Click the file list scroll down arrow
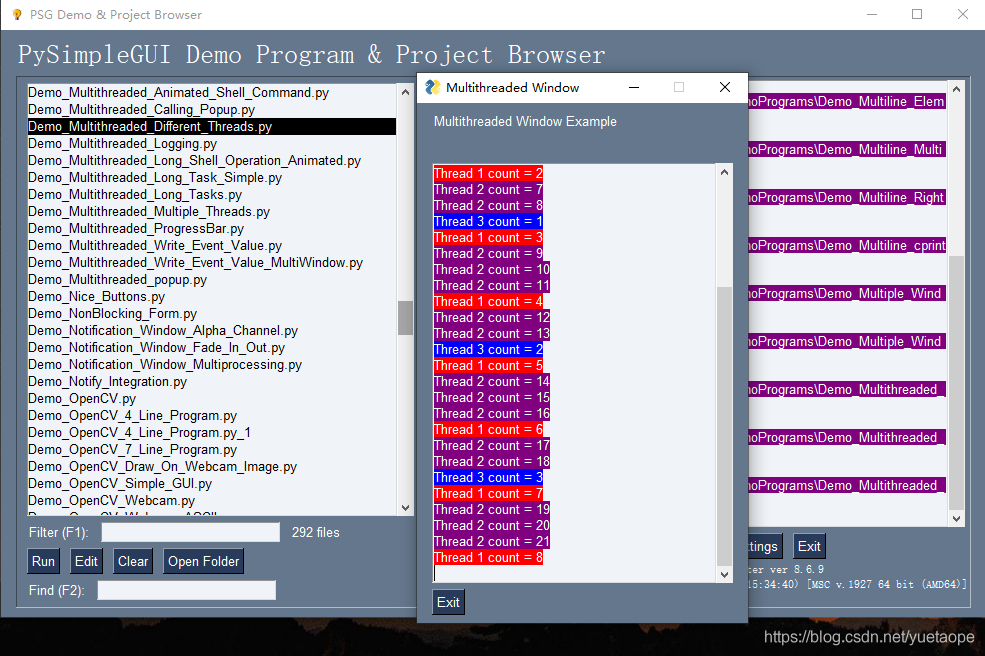Screen dimensions: 985x656 [405, 508]
